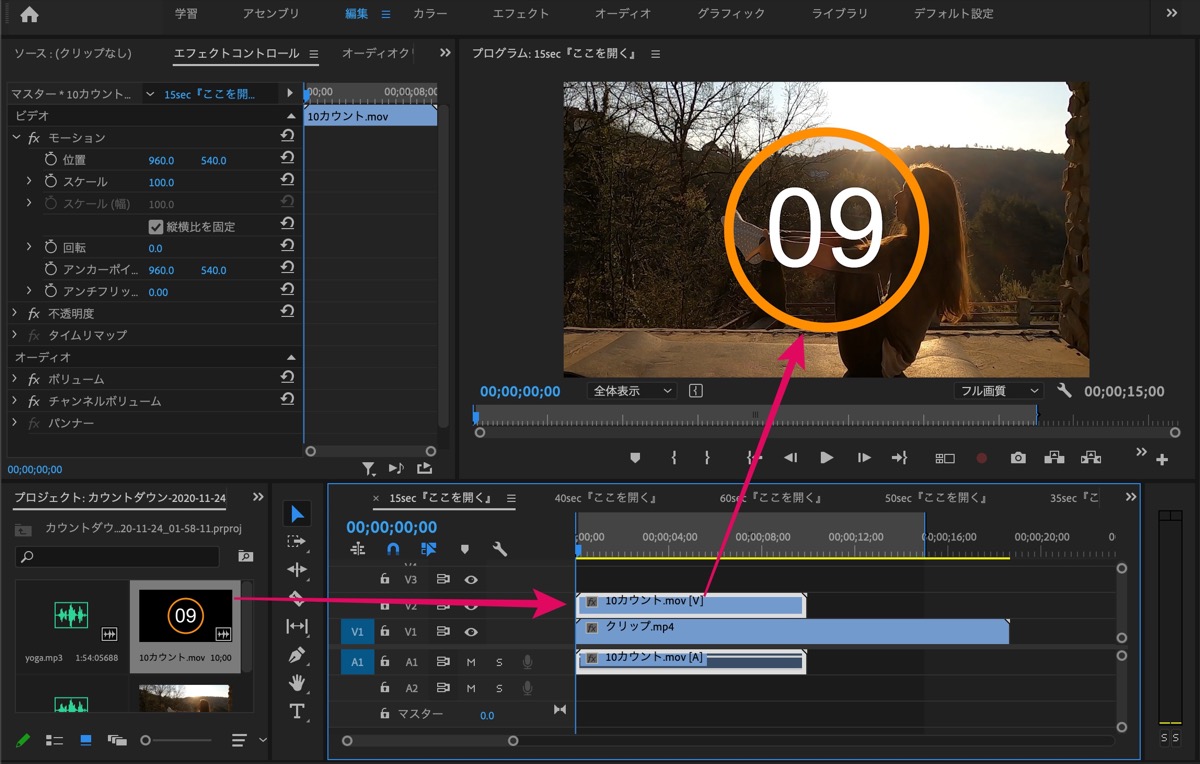Open timeline display settings wrench
1200x764 pixels.
(500, 549)
